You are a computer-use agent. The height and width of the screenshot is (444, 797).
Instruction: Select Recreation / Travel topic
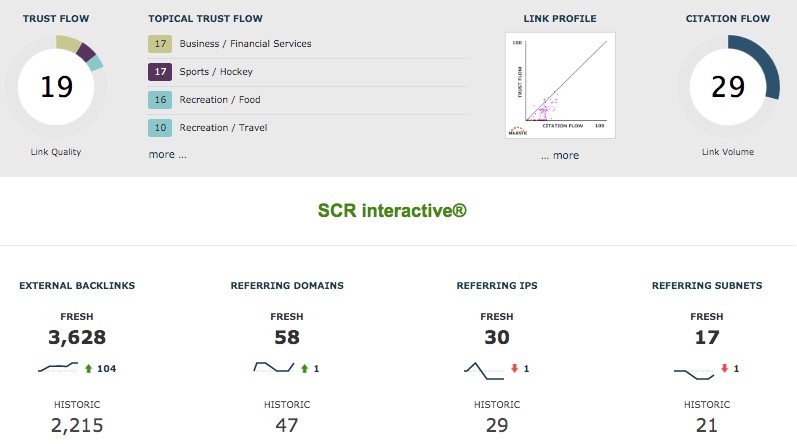pos(223,128)
